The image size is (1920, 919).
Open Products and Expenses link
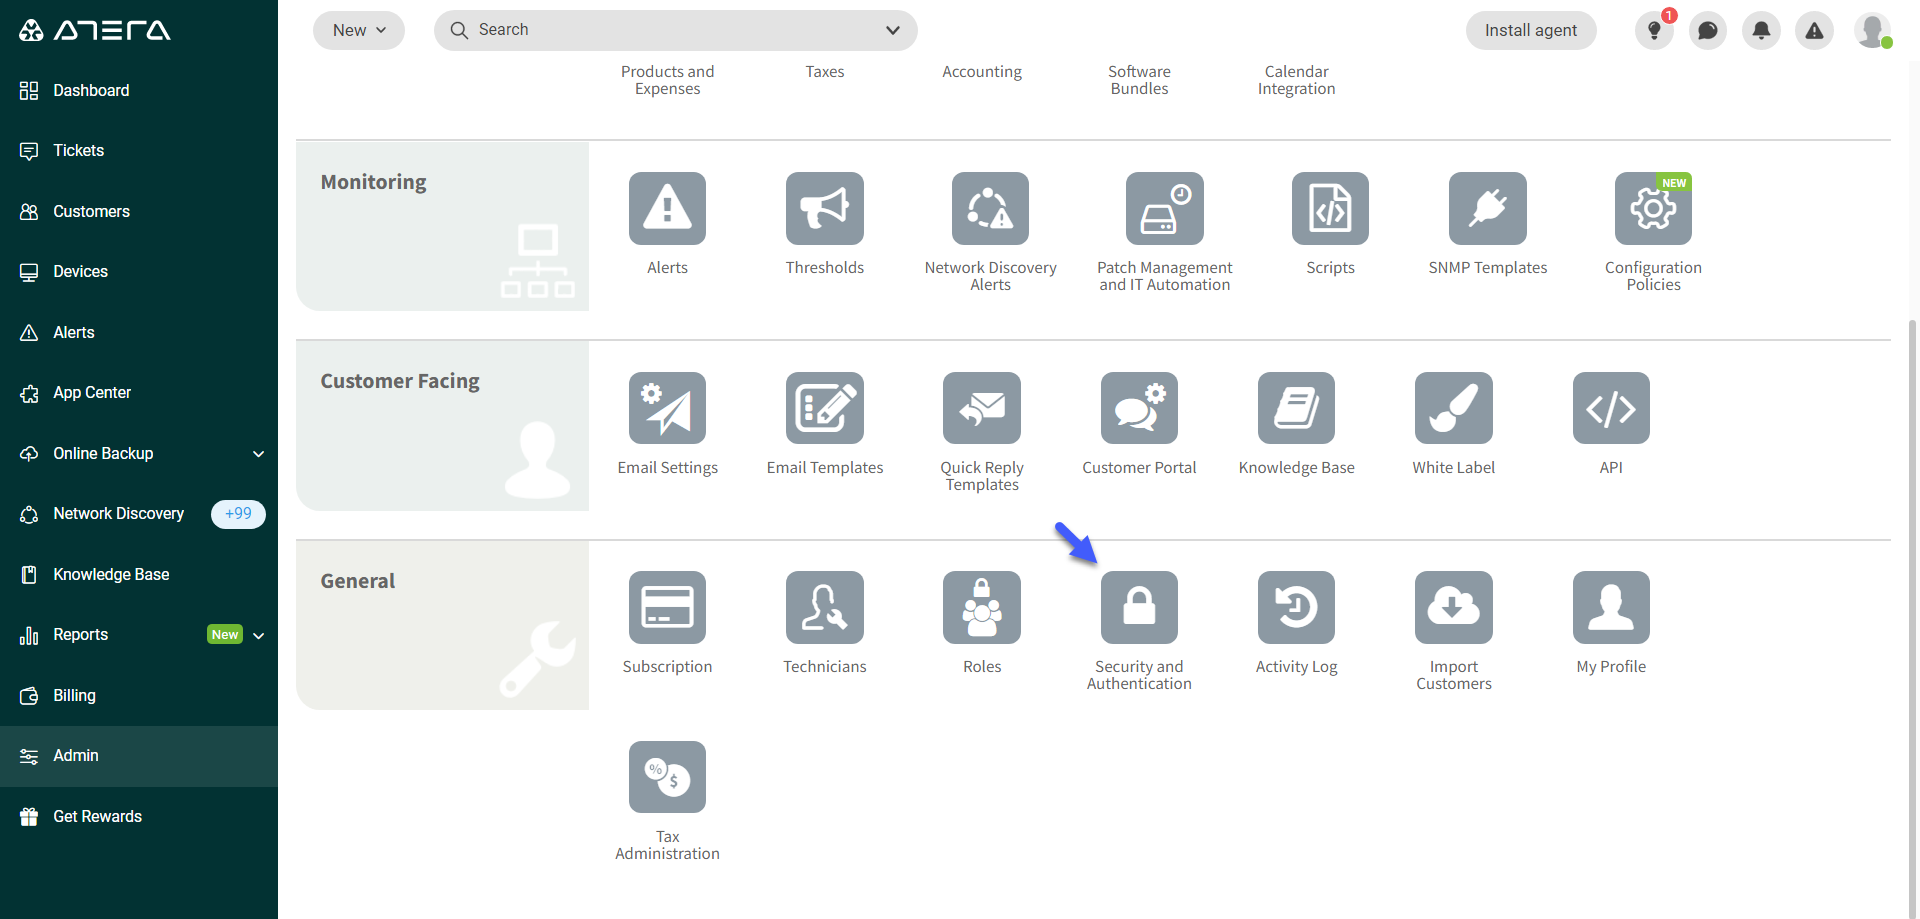tap(667, 80)
